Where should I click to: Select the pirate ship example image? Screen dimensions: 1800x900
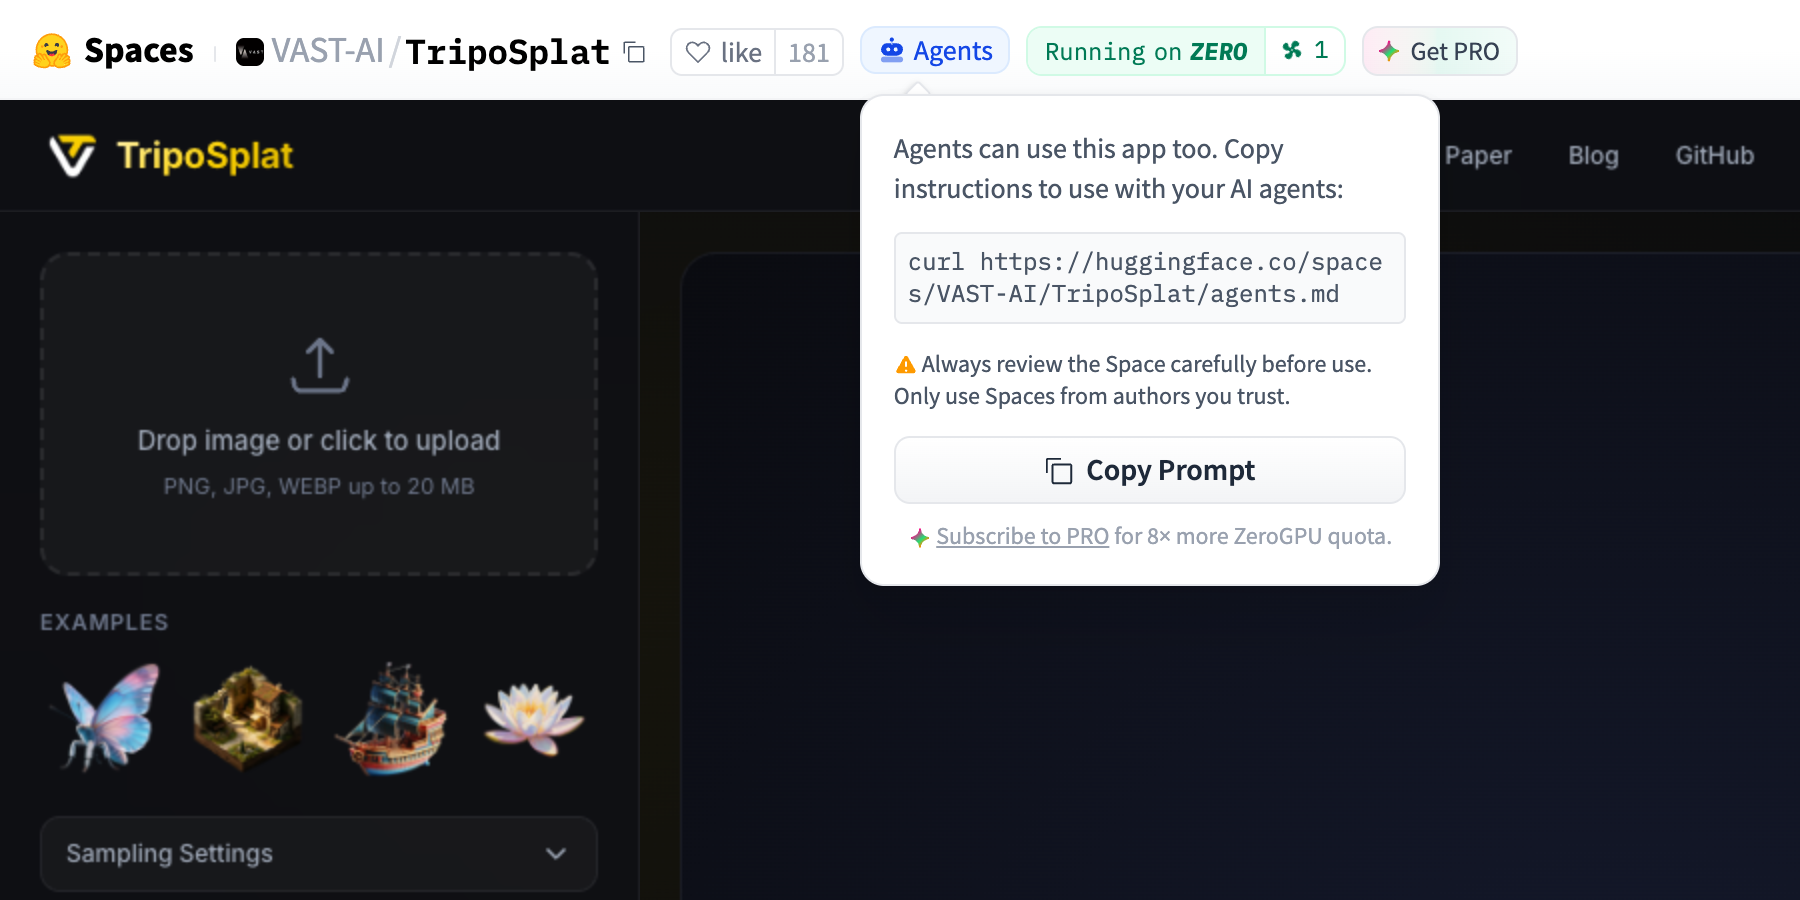[x=391, y=718]
